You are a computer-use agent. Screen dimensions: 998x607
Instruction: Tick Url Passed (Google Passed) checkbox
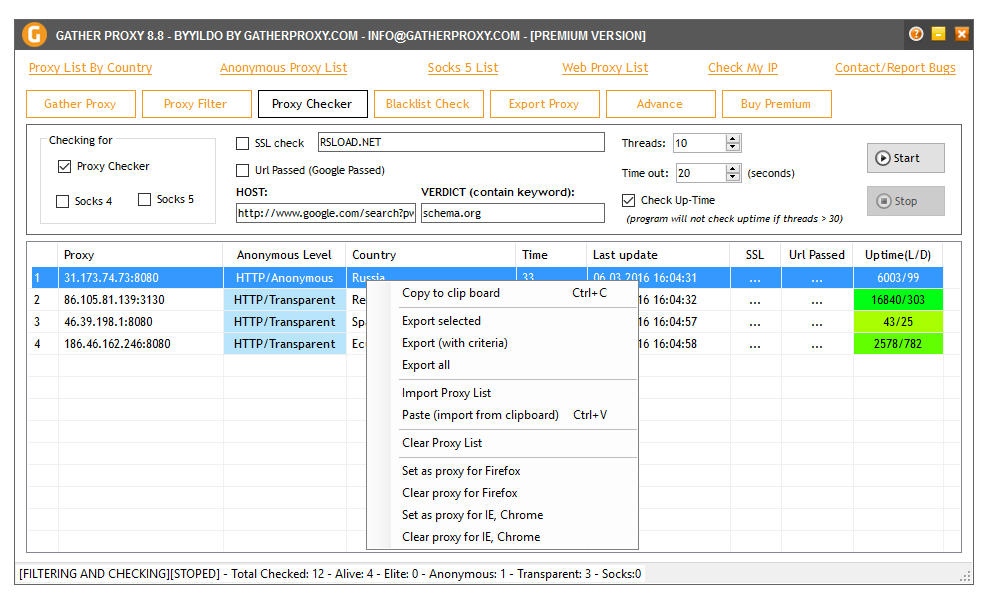[x=242, y=171]
